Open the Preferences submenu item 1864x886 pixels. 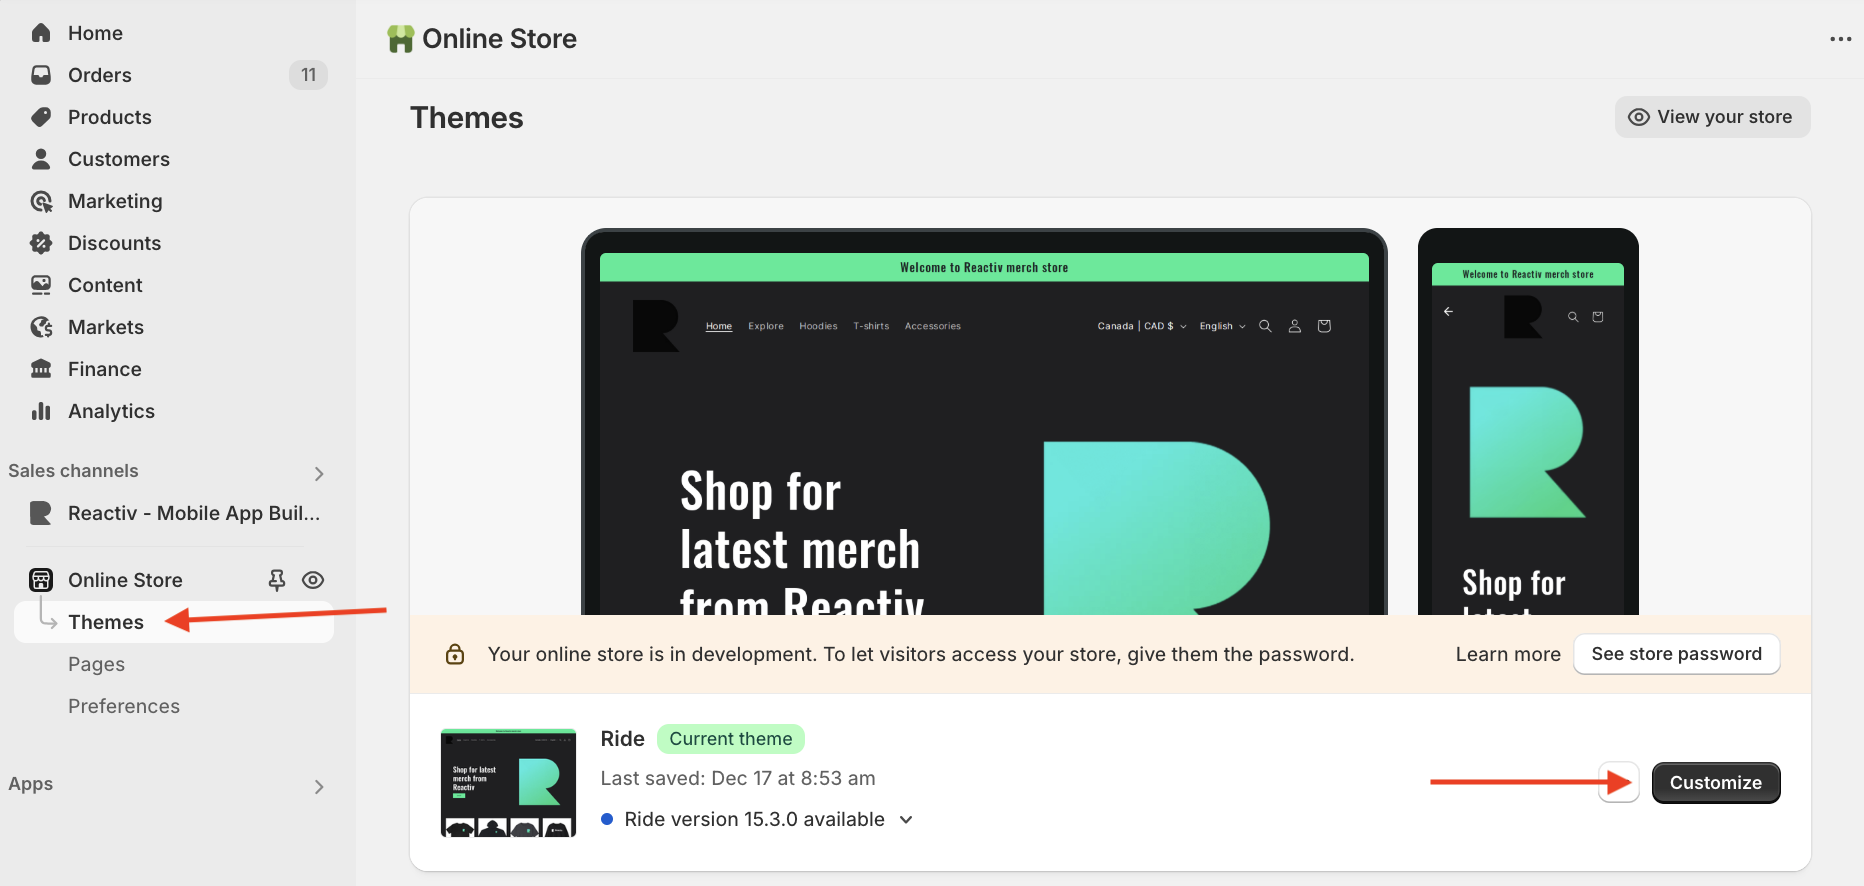pos(124,706)
